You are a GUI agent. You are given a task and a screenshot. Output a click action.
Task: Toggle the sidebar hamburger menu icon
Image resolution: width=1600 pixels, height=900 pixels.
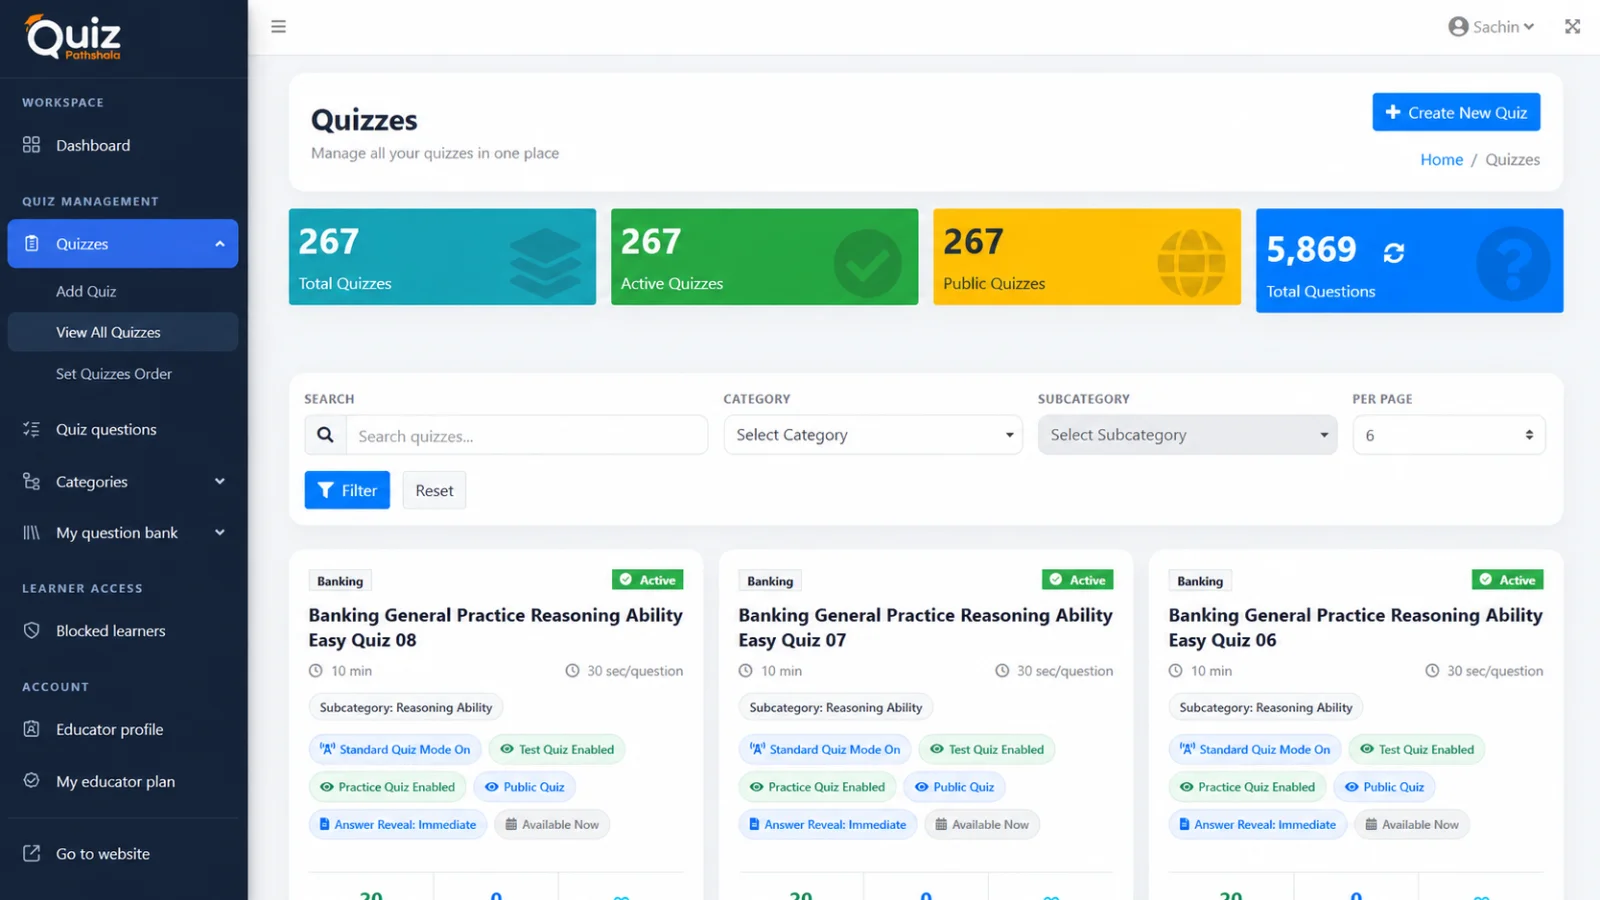point(279,26)
